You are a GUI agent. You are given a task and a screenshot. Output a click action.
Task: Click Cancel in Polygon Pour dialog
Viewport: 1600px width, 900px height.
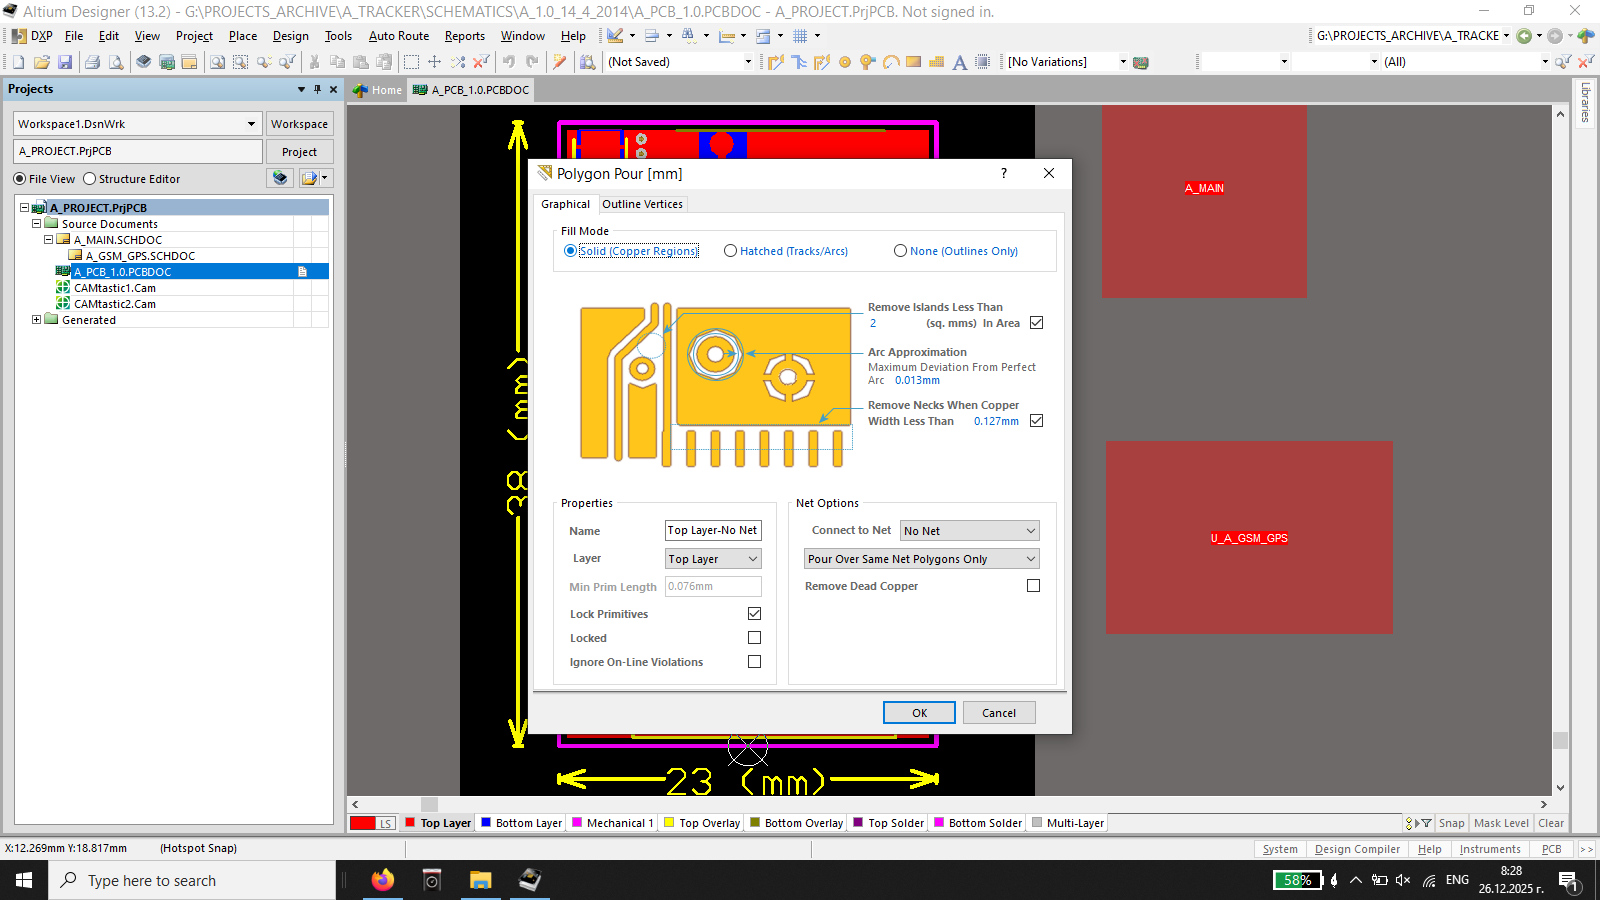999,713
